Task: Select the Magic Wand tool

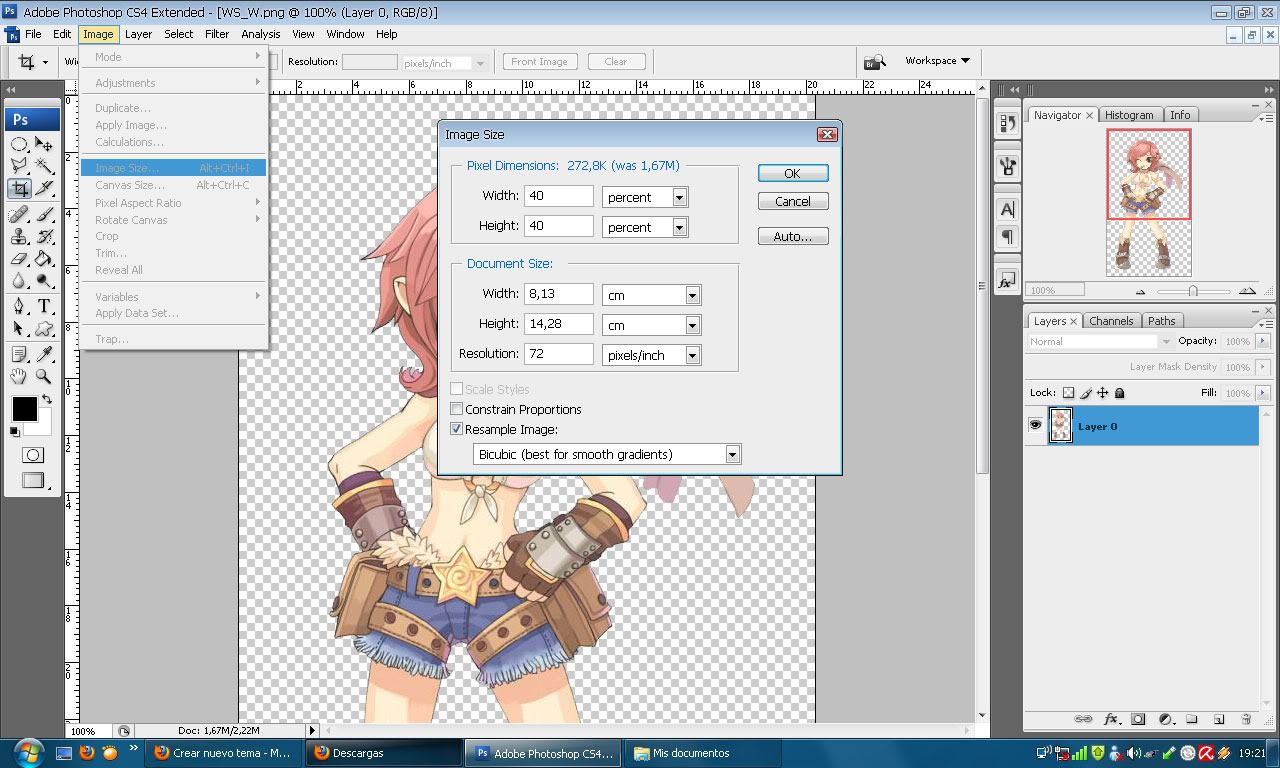Action: pos(44,166)
